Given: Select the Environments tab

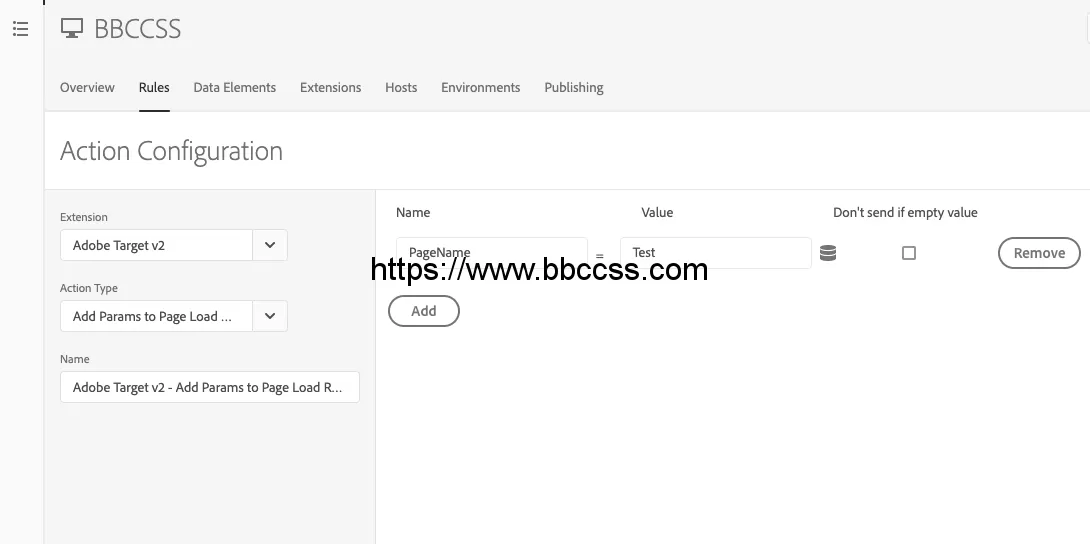Looking at the screenshot, I should 480,88.
